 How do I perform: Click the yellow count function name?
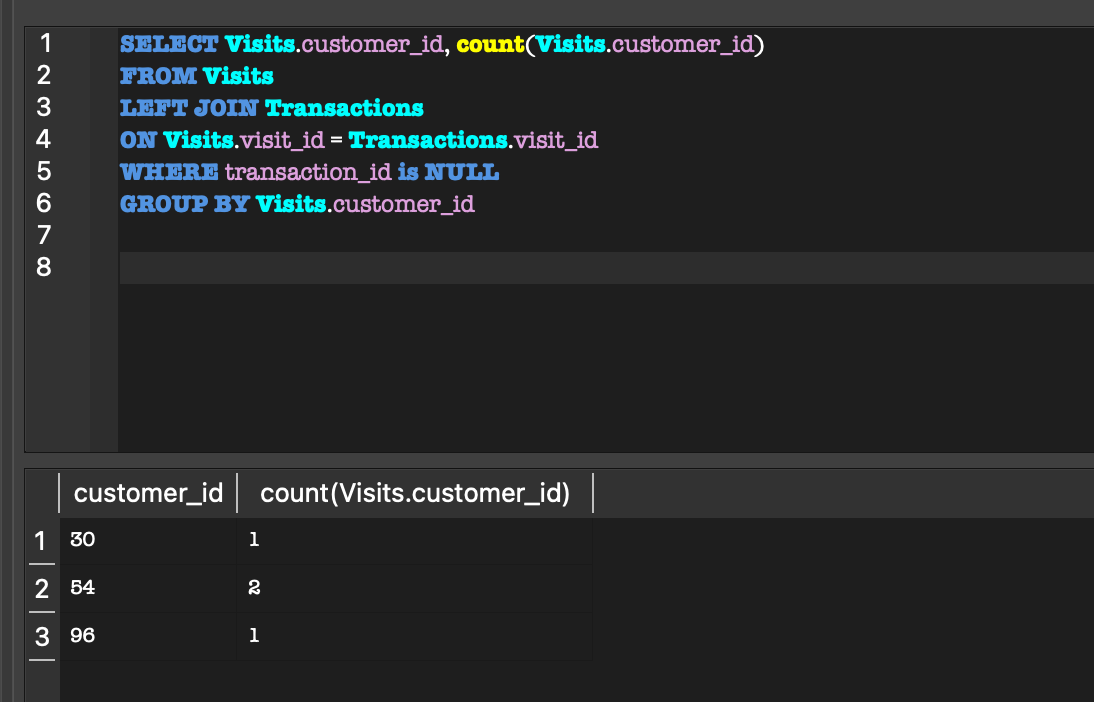click(x=490, y=44)
